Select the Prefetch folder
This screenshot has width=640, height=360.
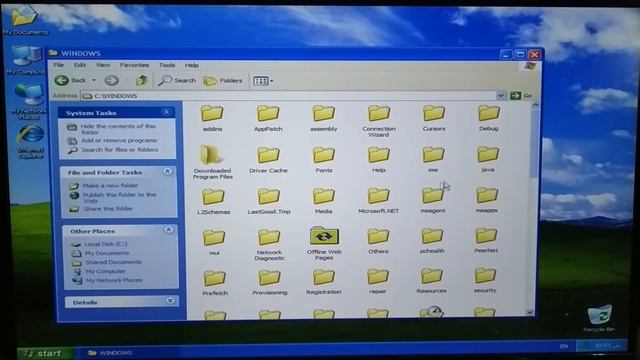(215, 283)
